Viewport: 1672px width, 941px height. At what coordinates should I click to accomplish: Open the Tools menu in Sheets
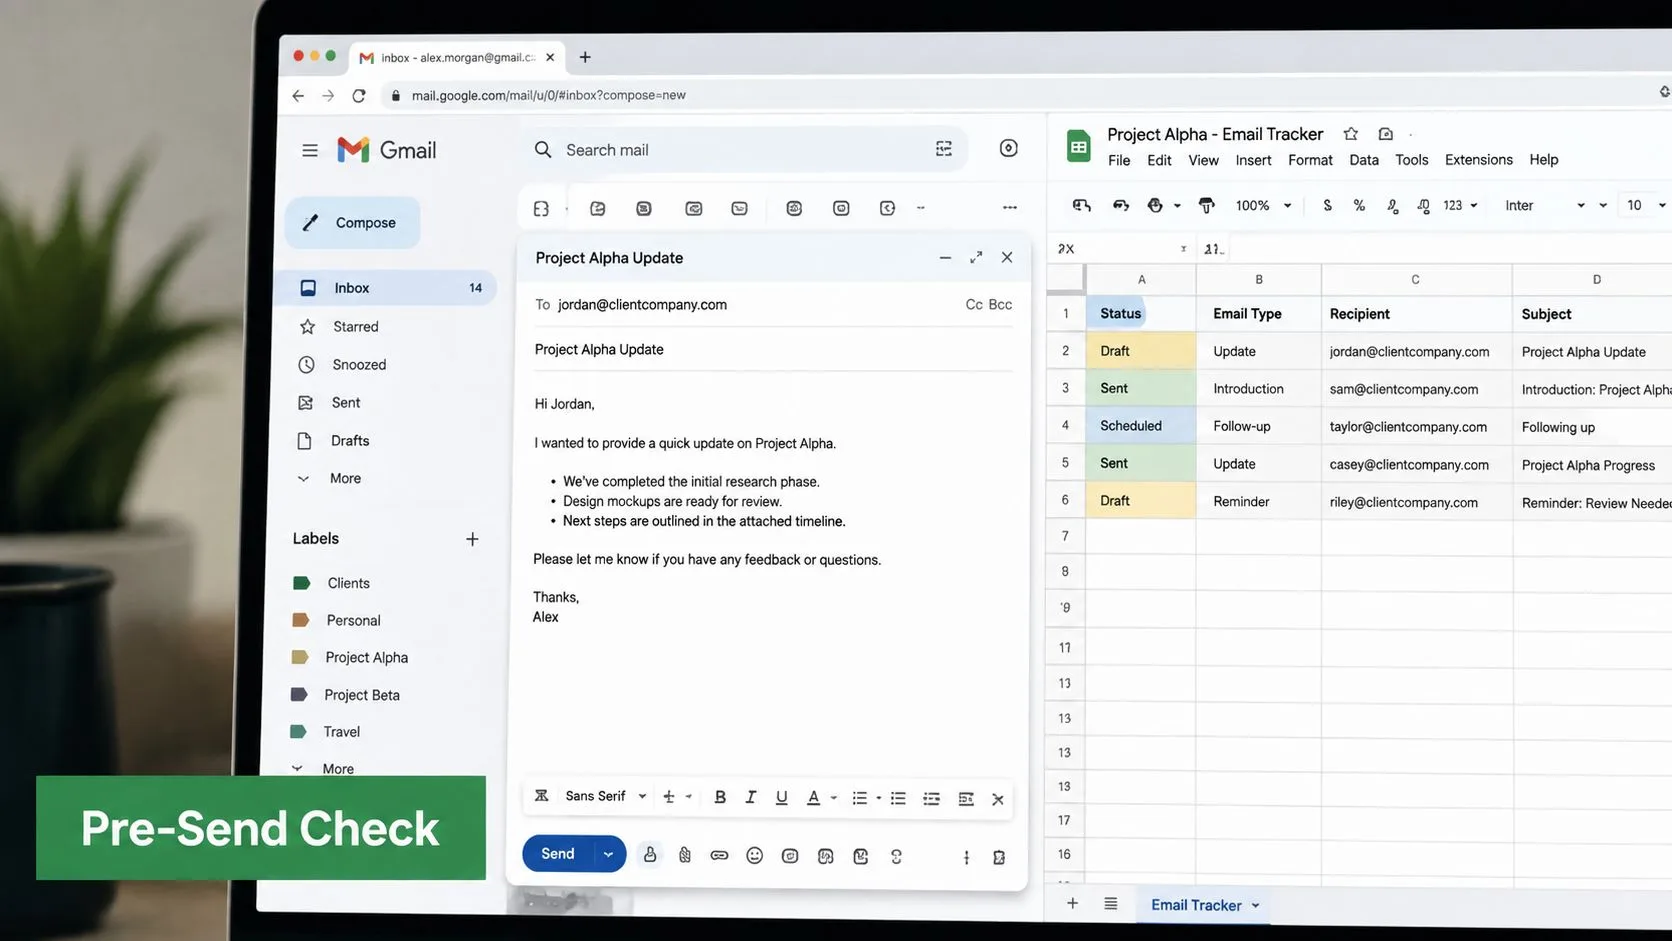point(1411,160)
